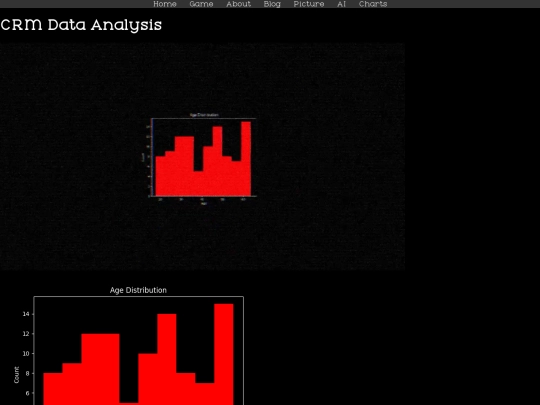Click the large Age Distribution chart title
540x405 pixels.
(138, 290)
